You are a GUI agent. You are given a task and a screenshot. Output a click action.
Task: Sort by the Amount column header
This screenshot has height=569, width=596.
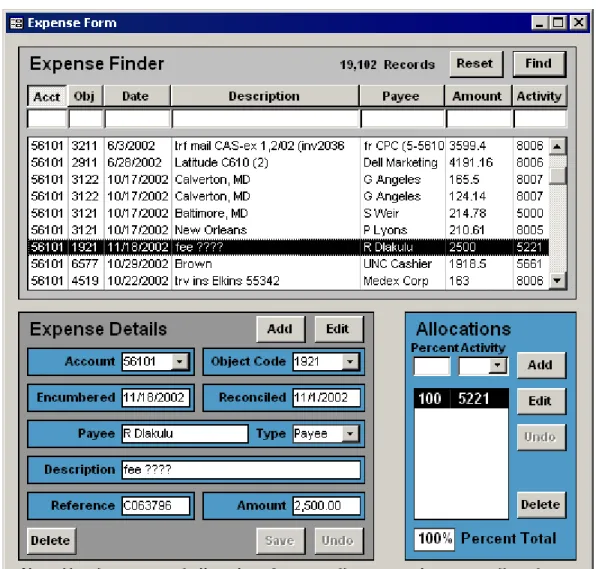pos(478,96)
